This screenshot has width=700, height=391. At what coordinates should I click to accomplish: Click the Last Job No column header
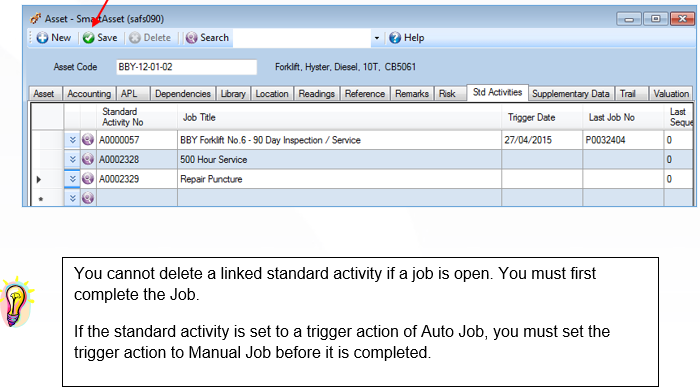623,117
